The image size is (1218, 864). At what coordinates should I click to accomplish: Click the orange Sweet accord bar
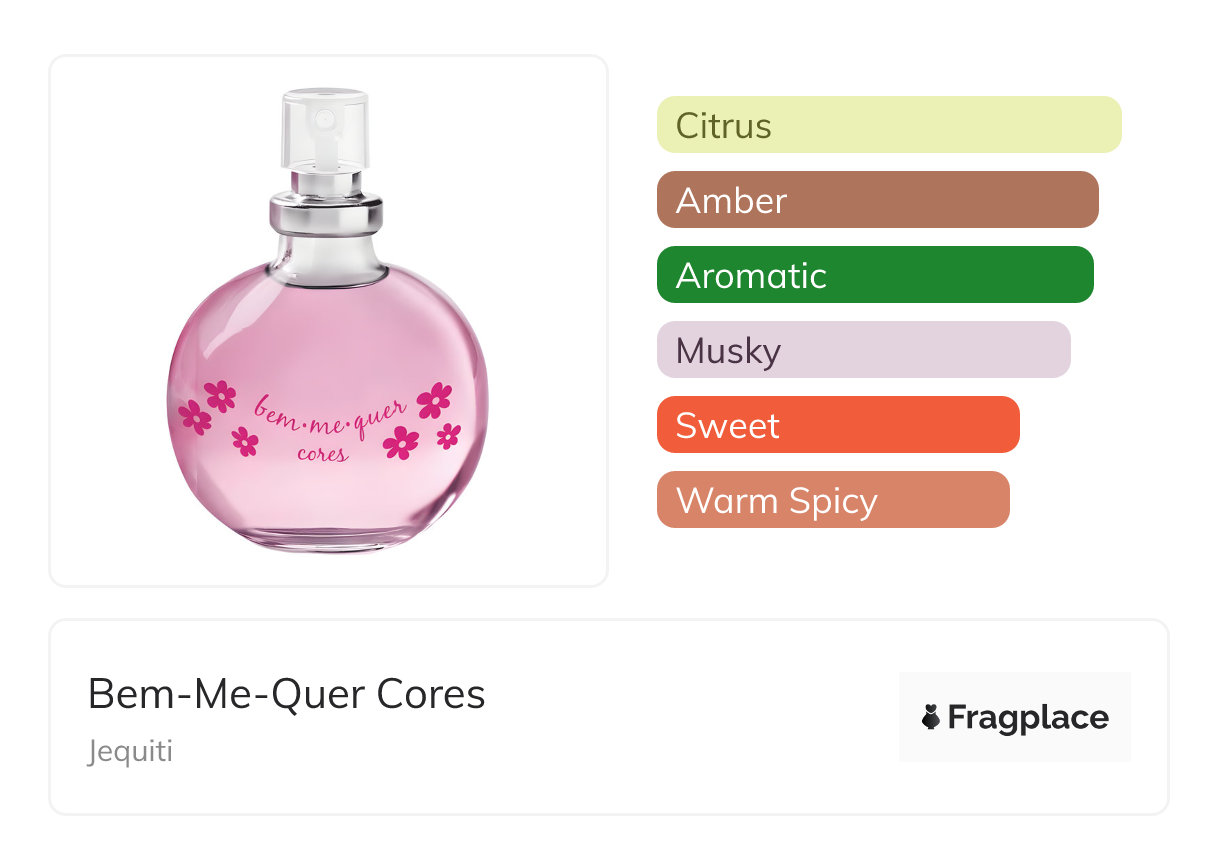point(838,425)
